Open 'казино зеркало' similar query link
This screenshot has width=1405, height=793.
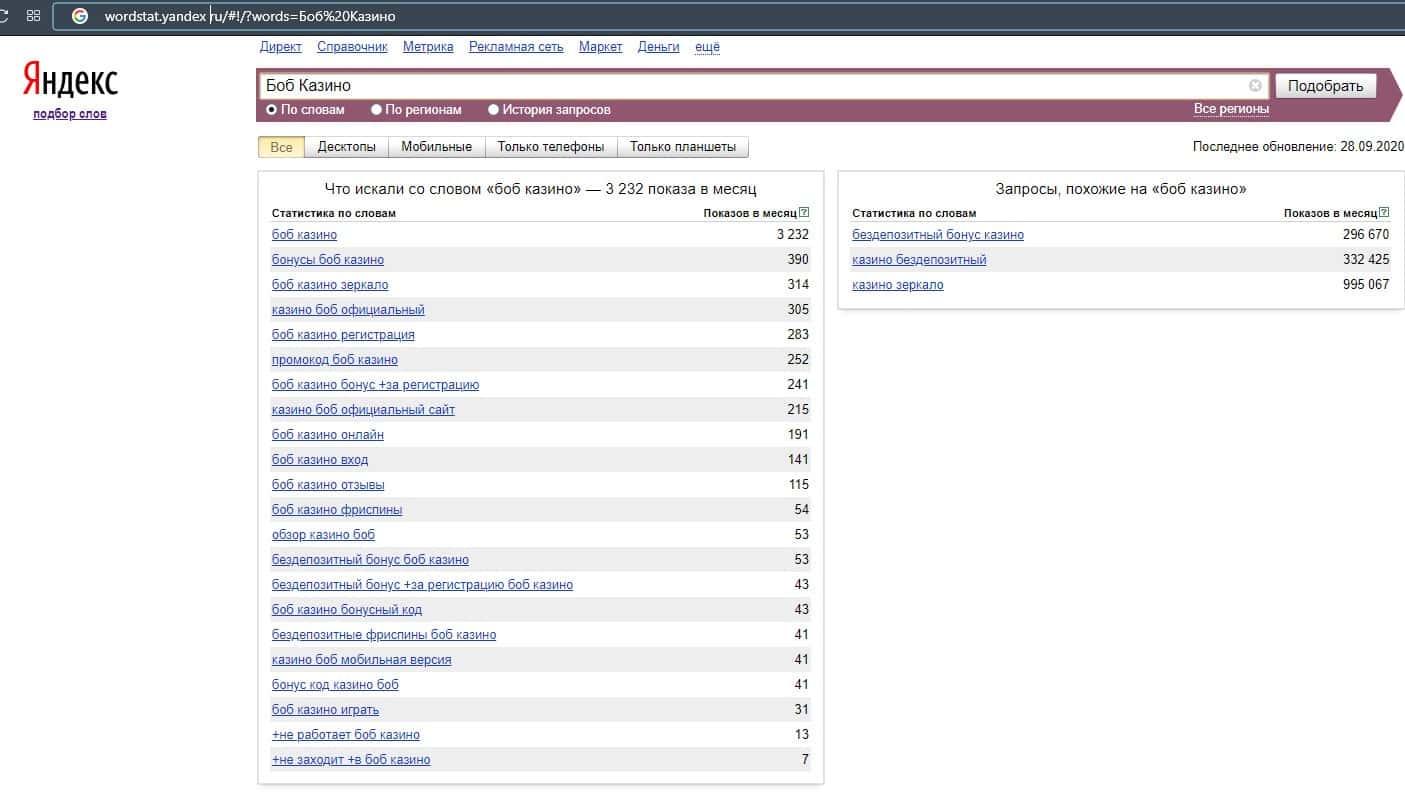(x=897, y=285)
